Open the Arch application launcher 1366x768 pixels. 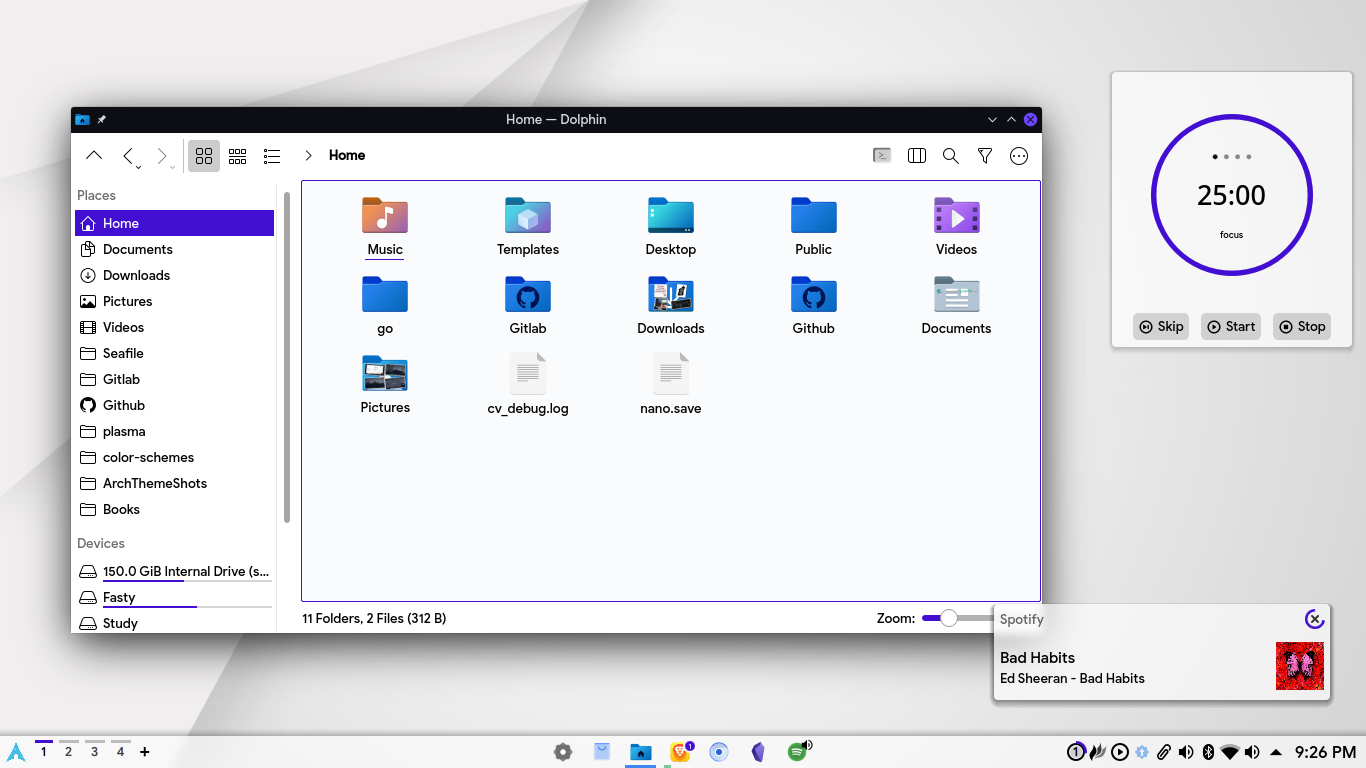point(16,752)
